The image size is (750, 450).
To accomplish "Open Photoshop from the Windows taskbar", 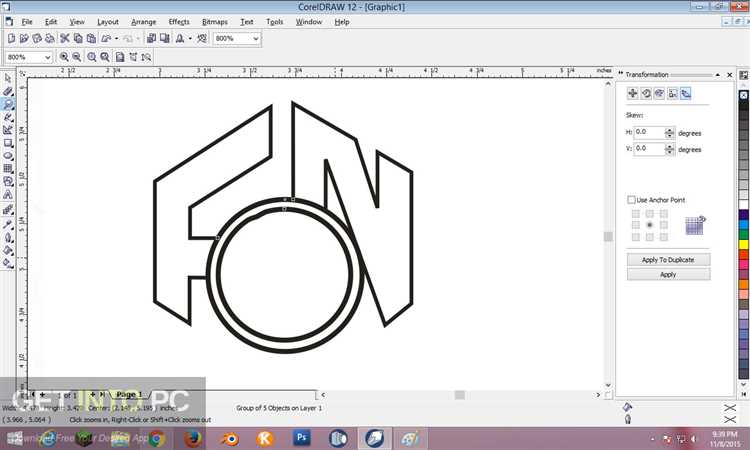I will click(302, 438).
